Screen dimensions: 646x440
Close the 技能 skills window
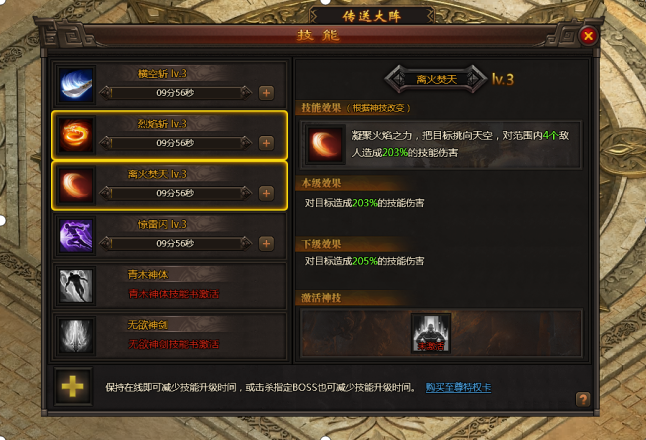click(x=588, y=36)
